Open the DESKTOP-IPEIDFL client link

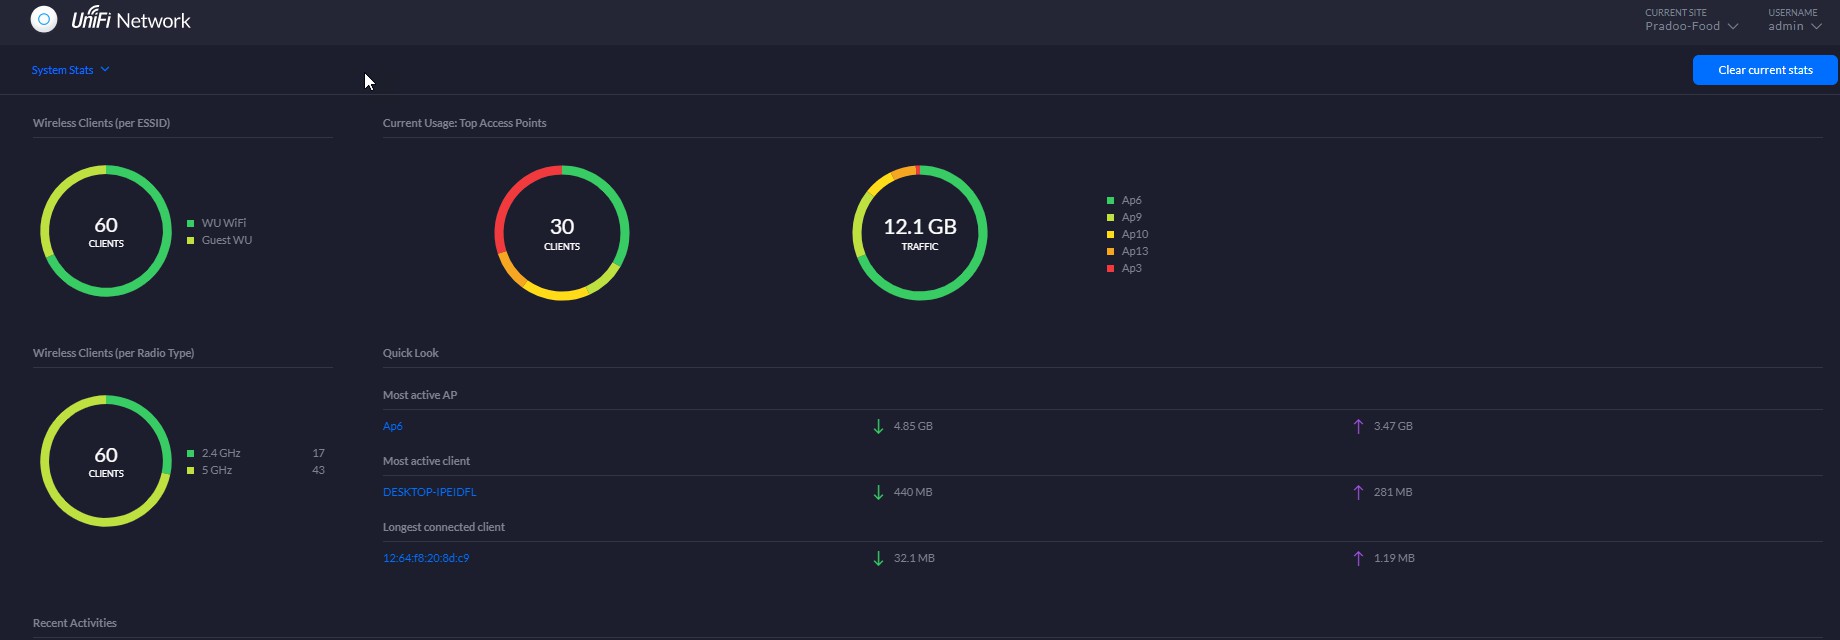(429, 492)
